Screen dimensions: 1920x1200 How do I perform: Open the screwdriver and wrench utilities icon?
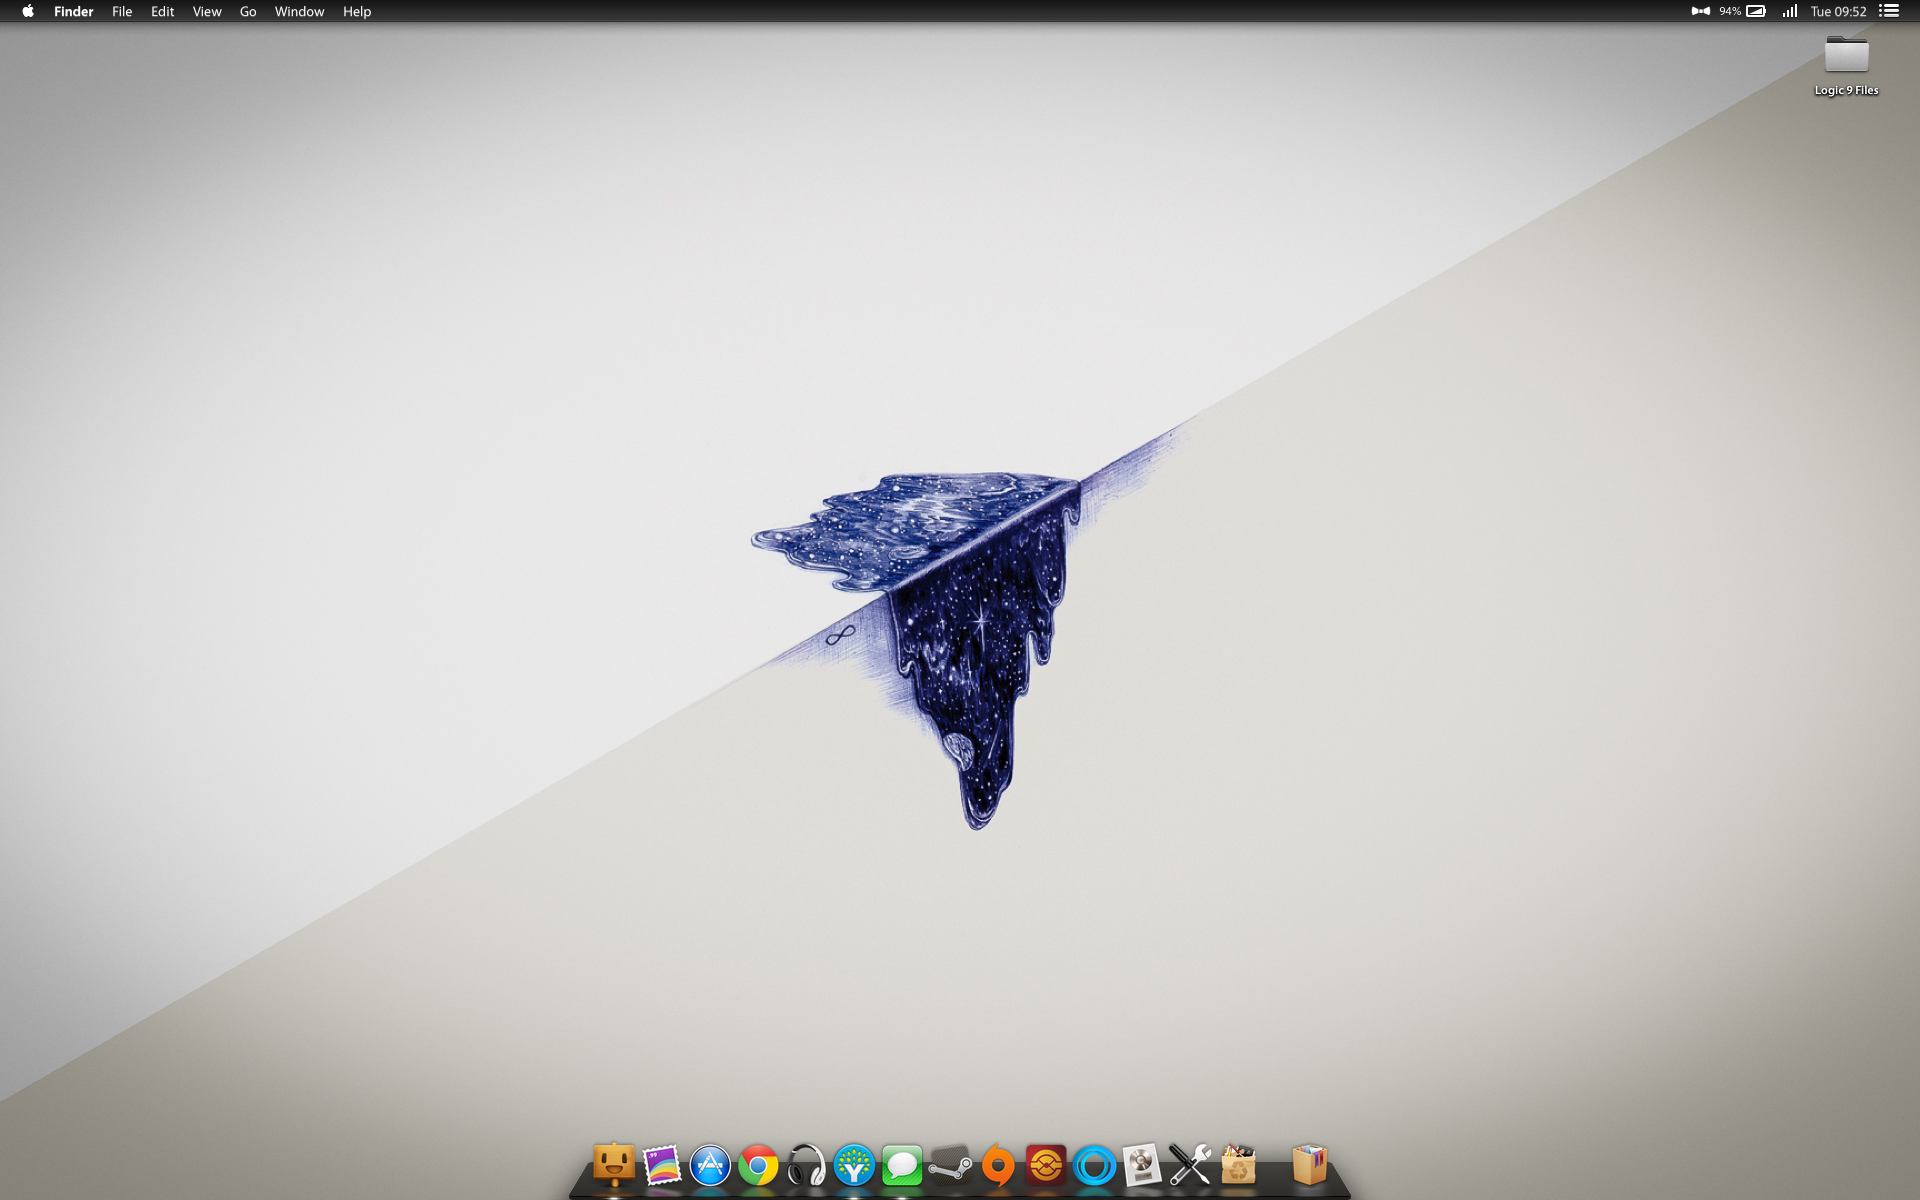point(1190,1165)
